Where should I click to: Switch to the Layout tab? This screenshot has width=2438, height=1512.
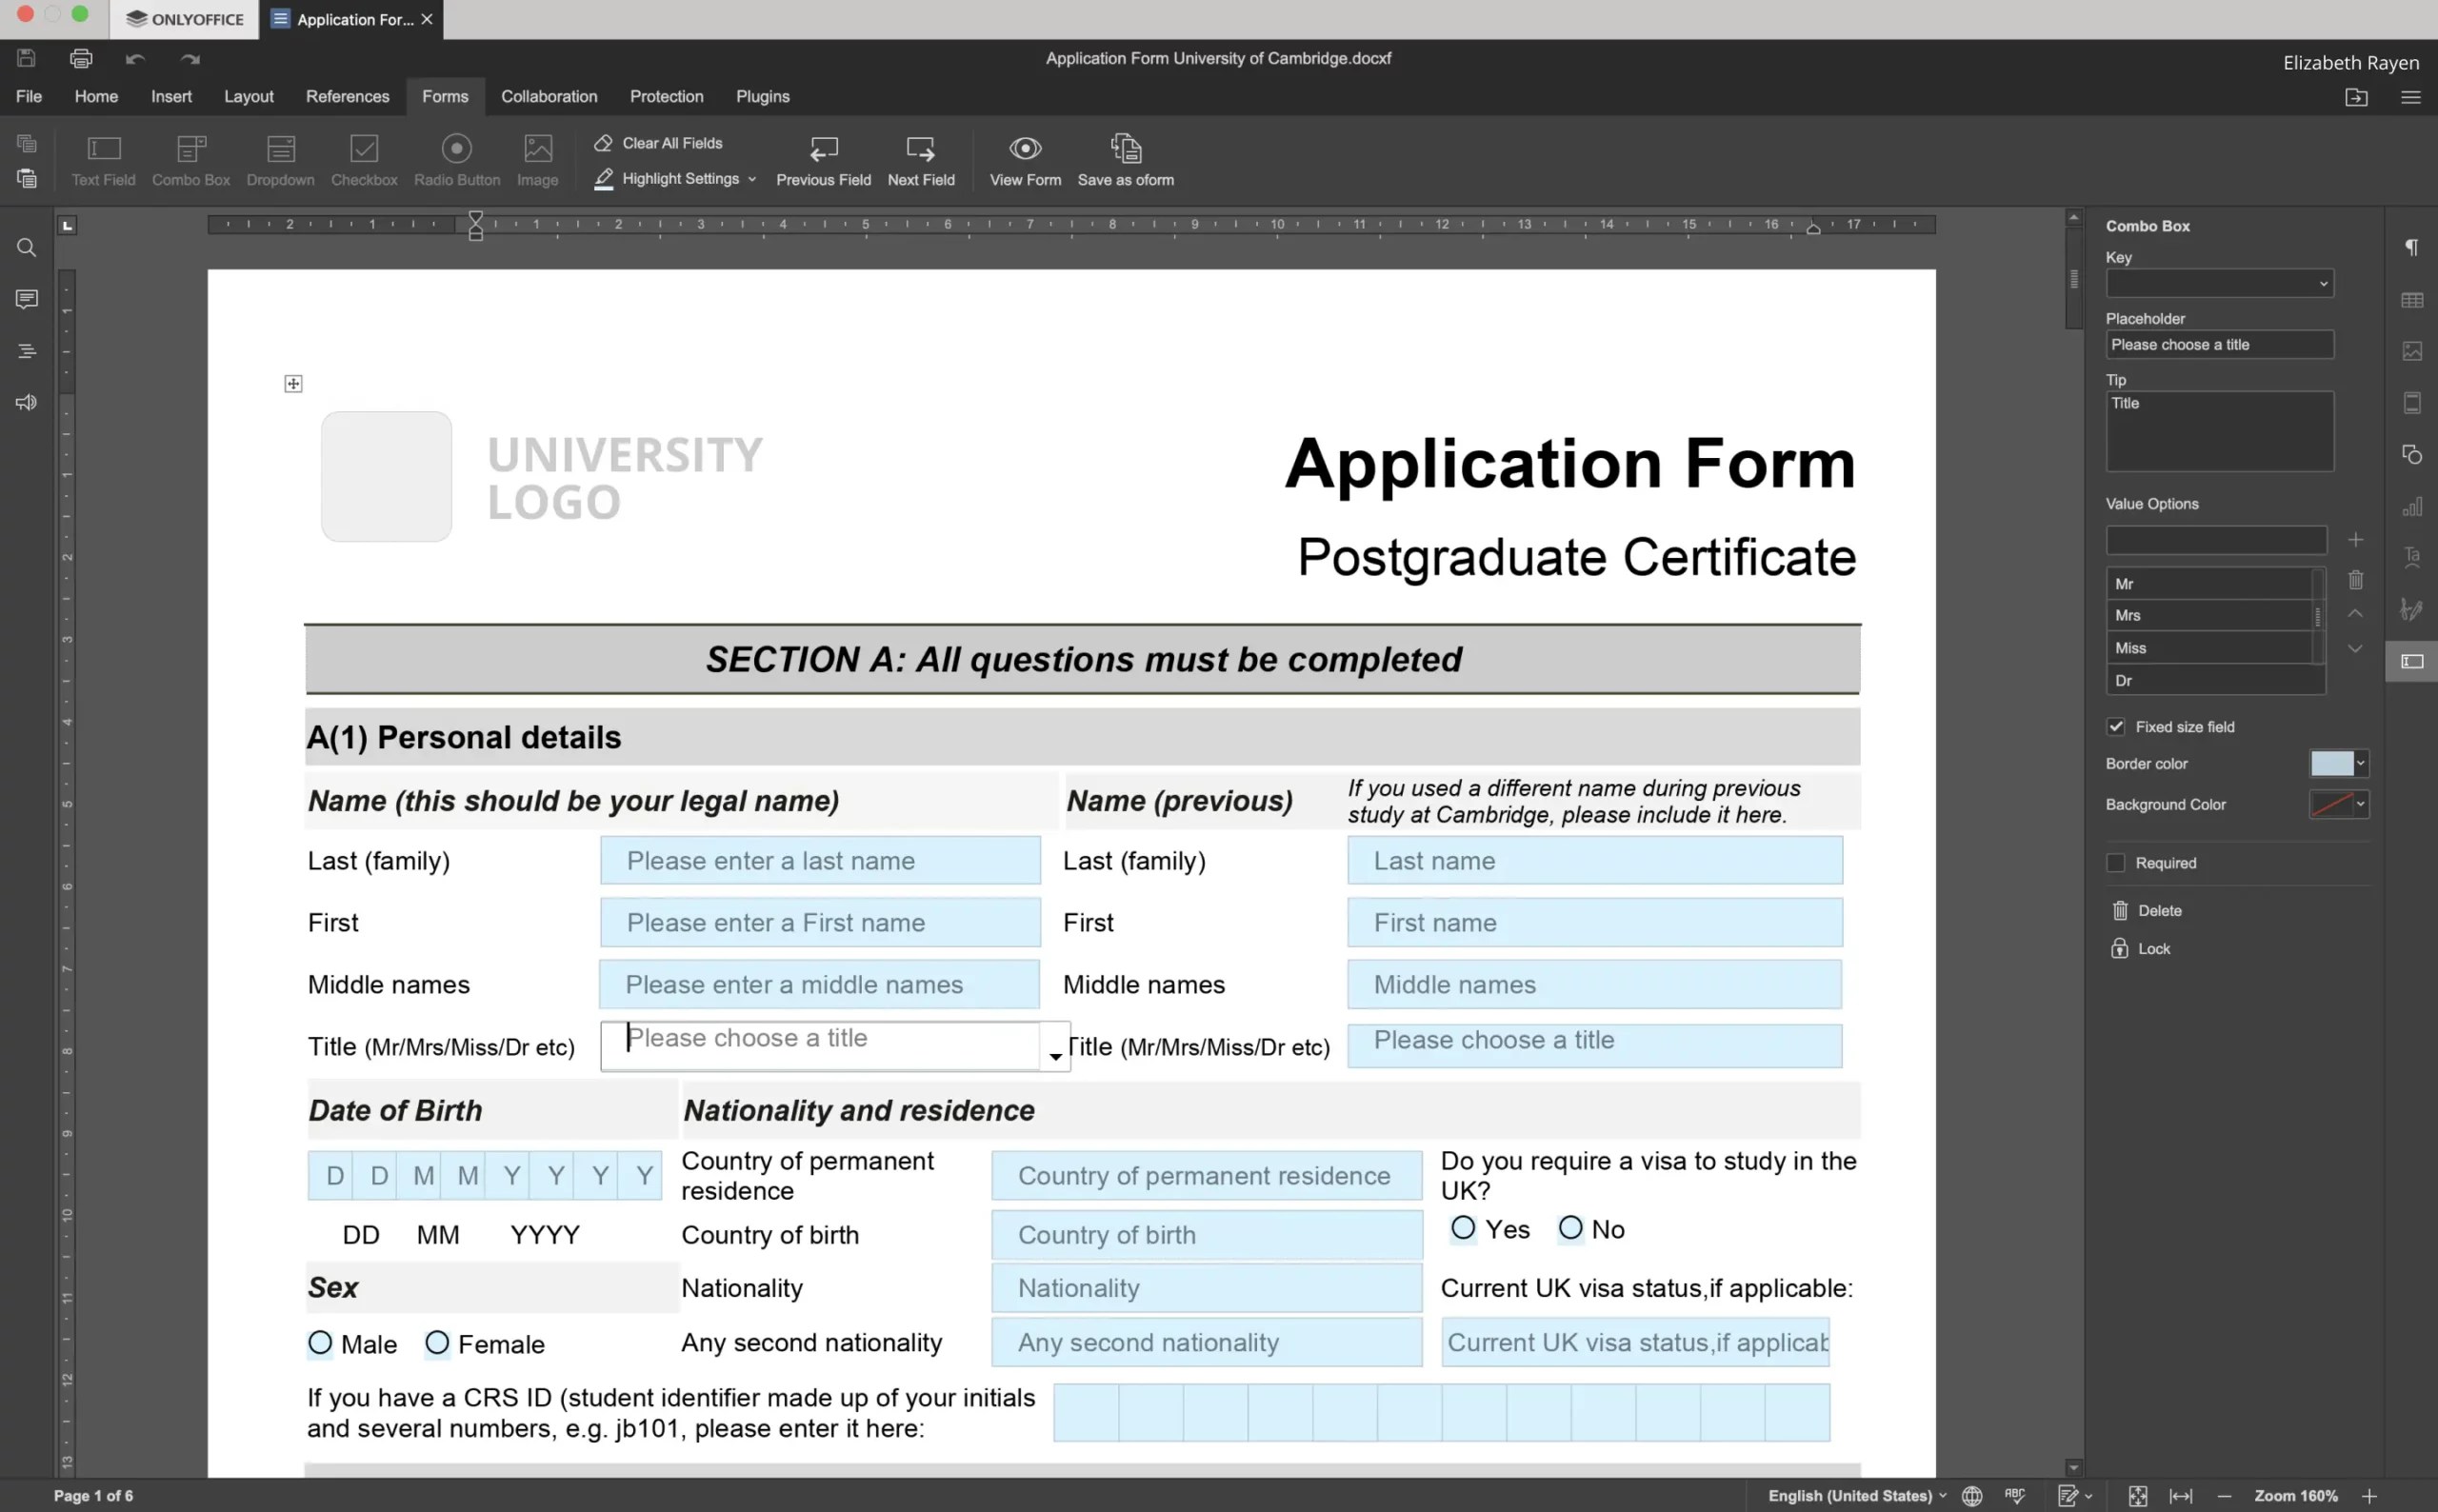point(248,96)
